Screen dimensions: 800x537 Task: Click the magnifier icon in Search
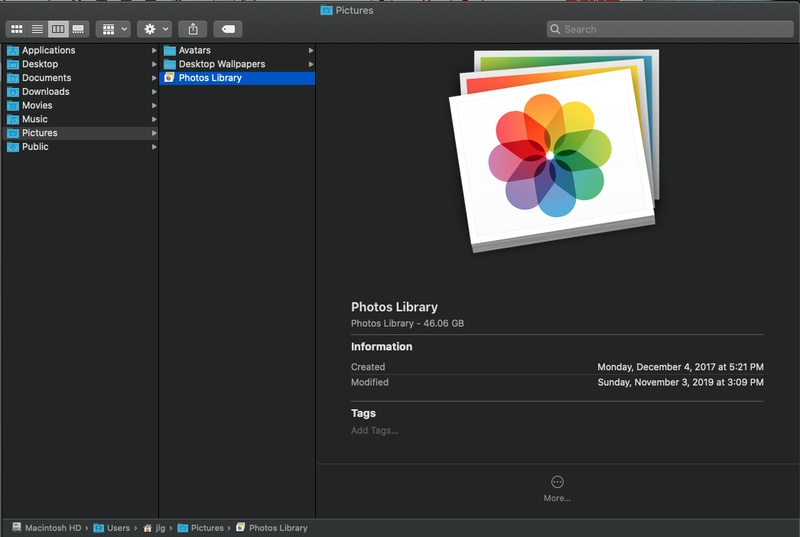pos(555,29)
